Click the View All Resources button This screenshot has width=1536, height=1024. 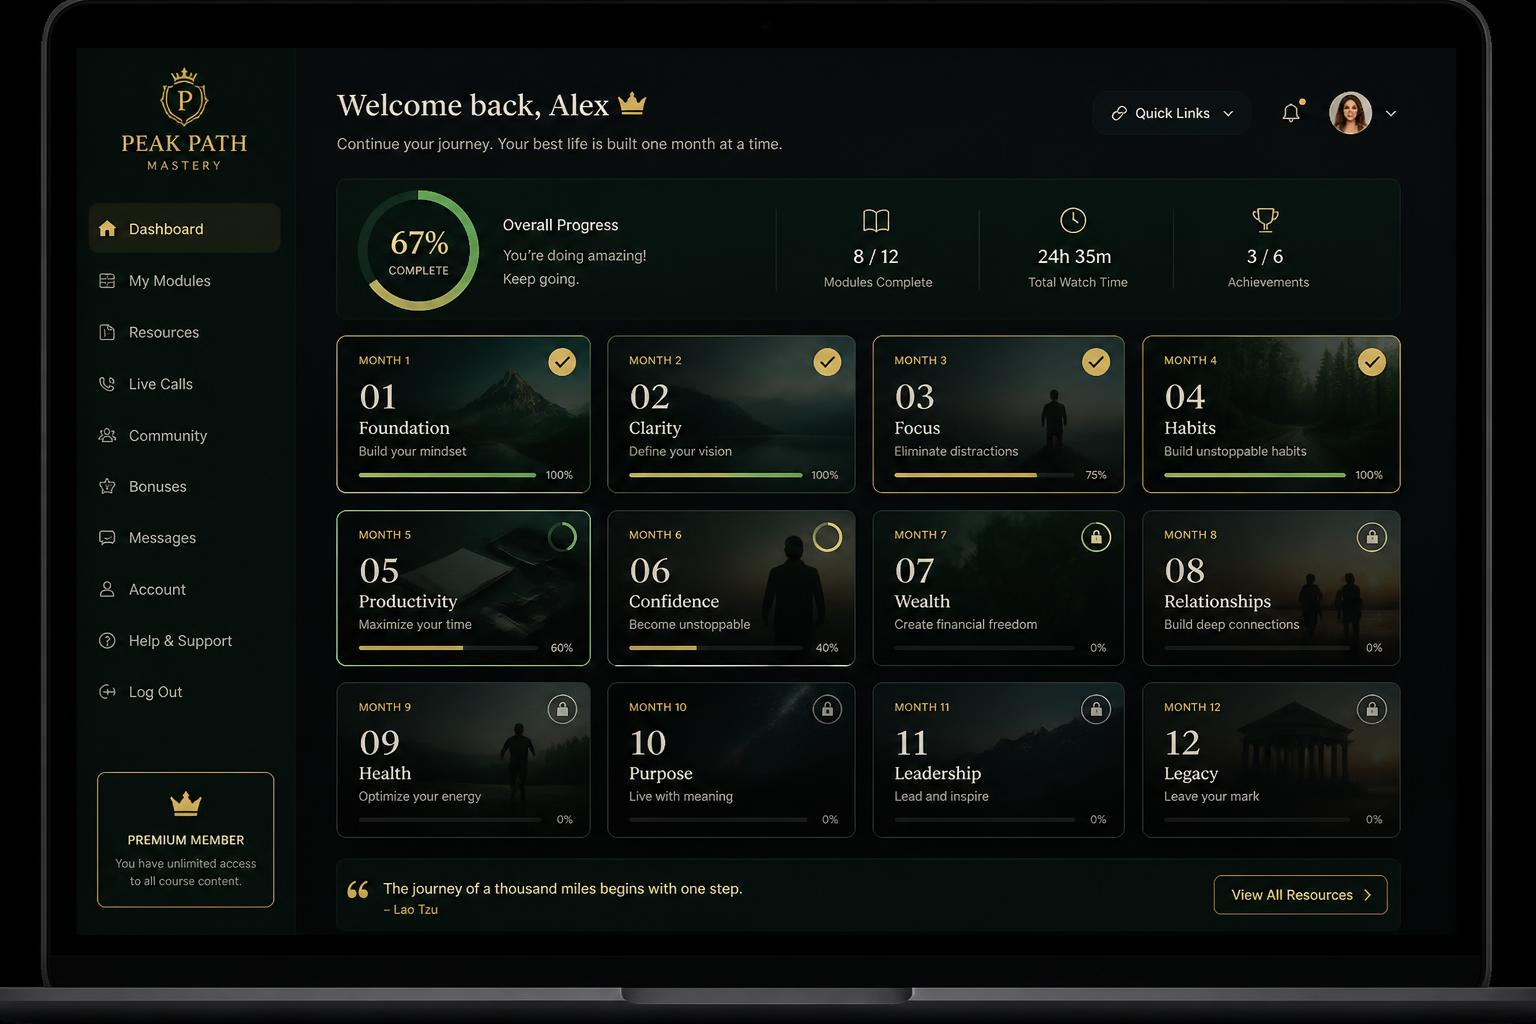1300,895
